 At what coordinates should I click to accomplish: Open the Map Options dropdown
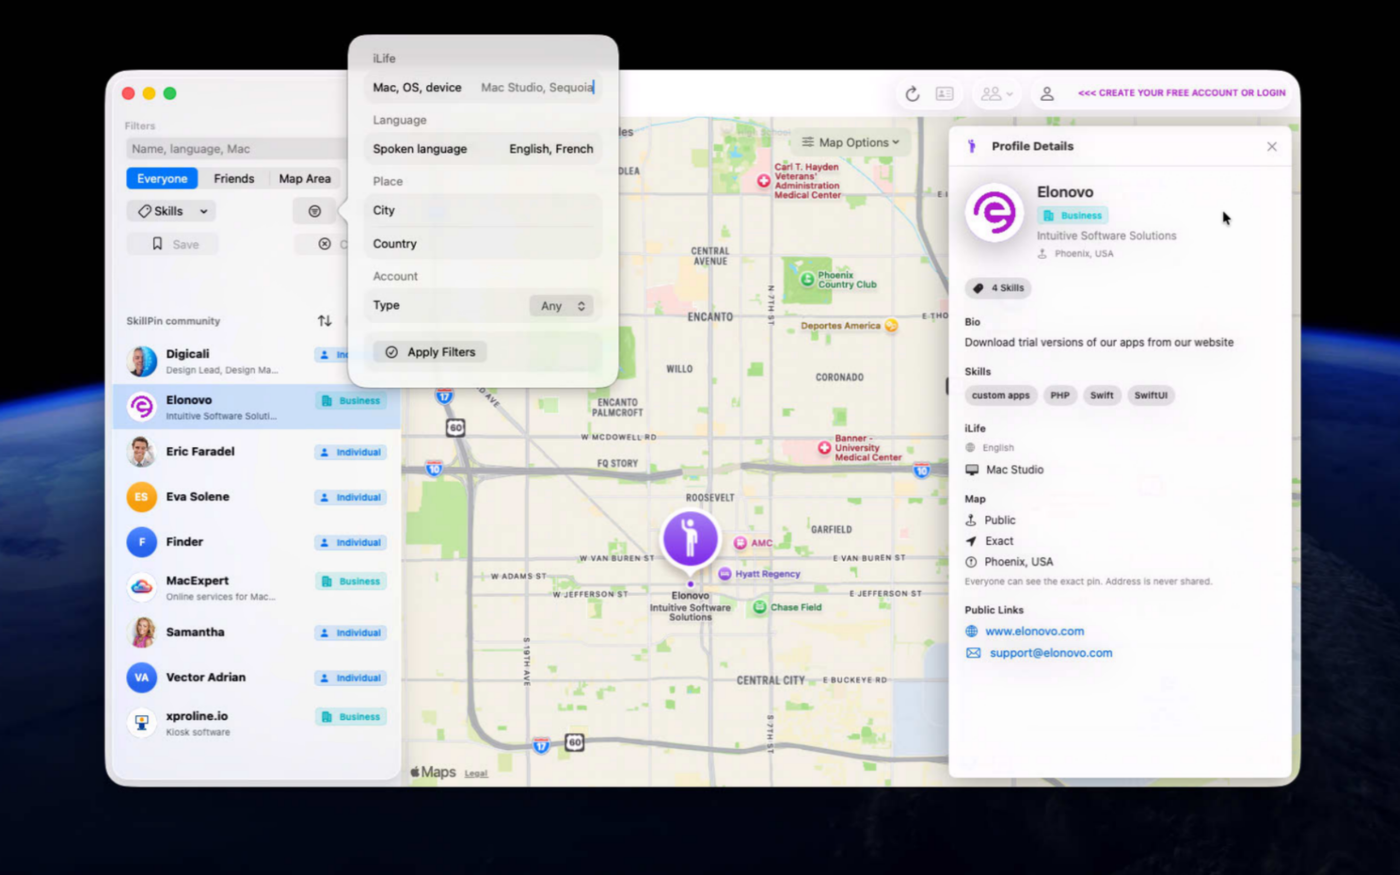point(851,142)
